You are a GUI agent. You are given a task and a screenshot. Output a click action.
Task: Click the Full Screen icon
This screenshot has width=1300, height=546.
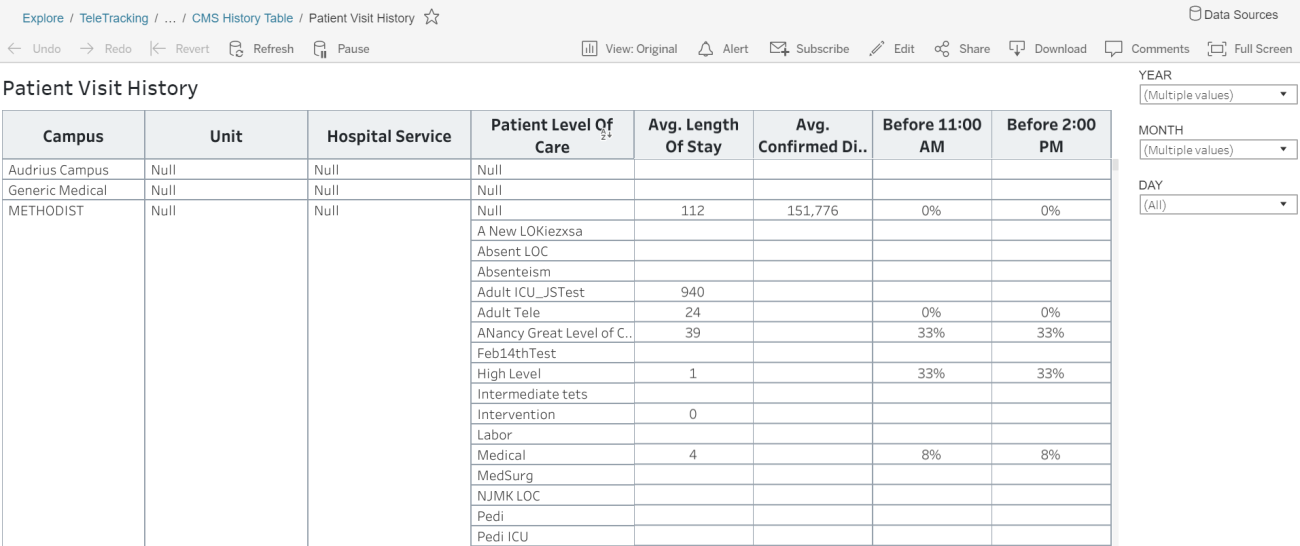point(1217,49)
